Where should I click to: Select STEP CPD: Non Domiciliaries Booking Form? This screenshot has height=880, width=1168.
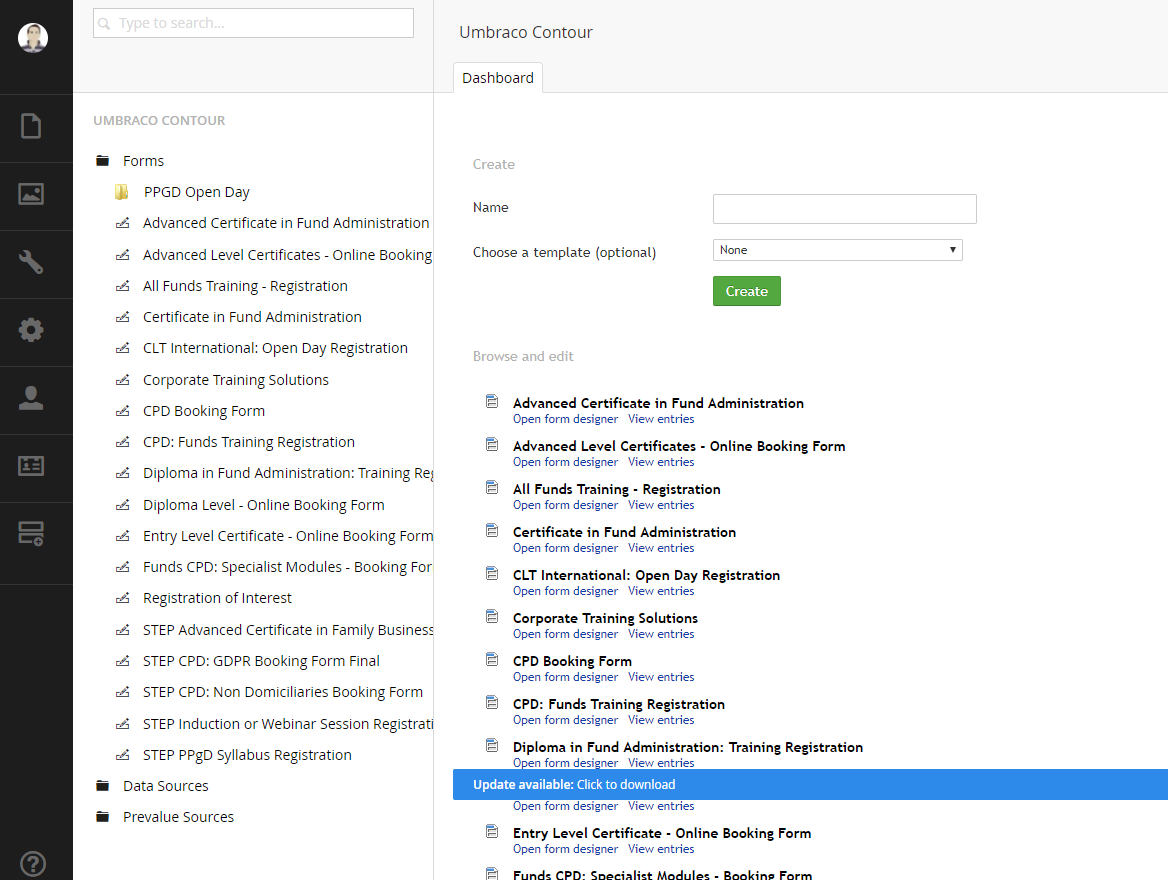(x=283, y=693)
